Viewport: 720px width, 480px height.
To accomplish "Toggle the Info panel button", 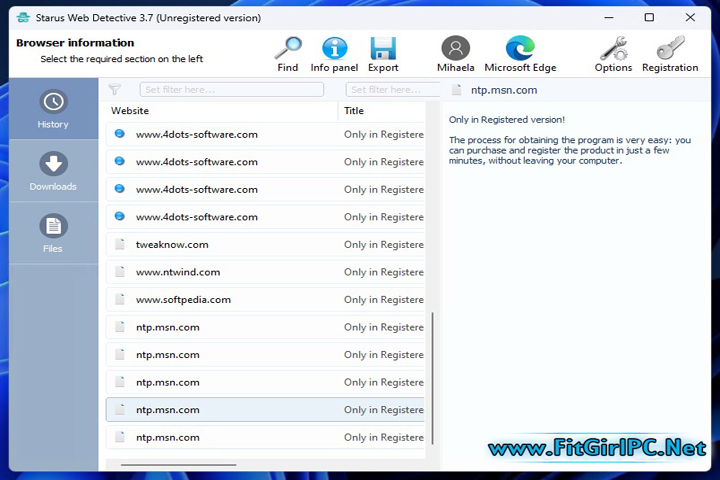I will pyautogui.click(x=334, y=54).
